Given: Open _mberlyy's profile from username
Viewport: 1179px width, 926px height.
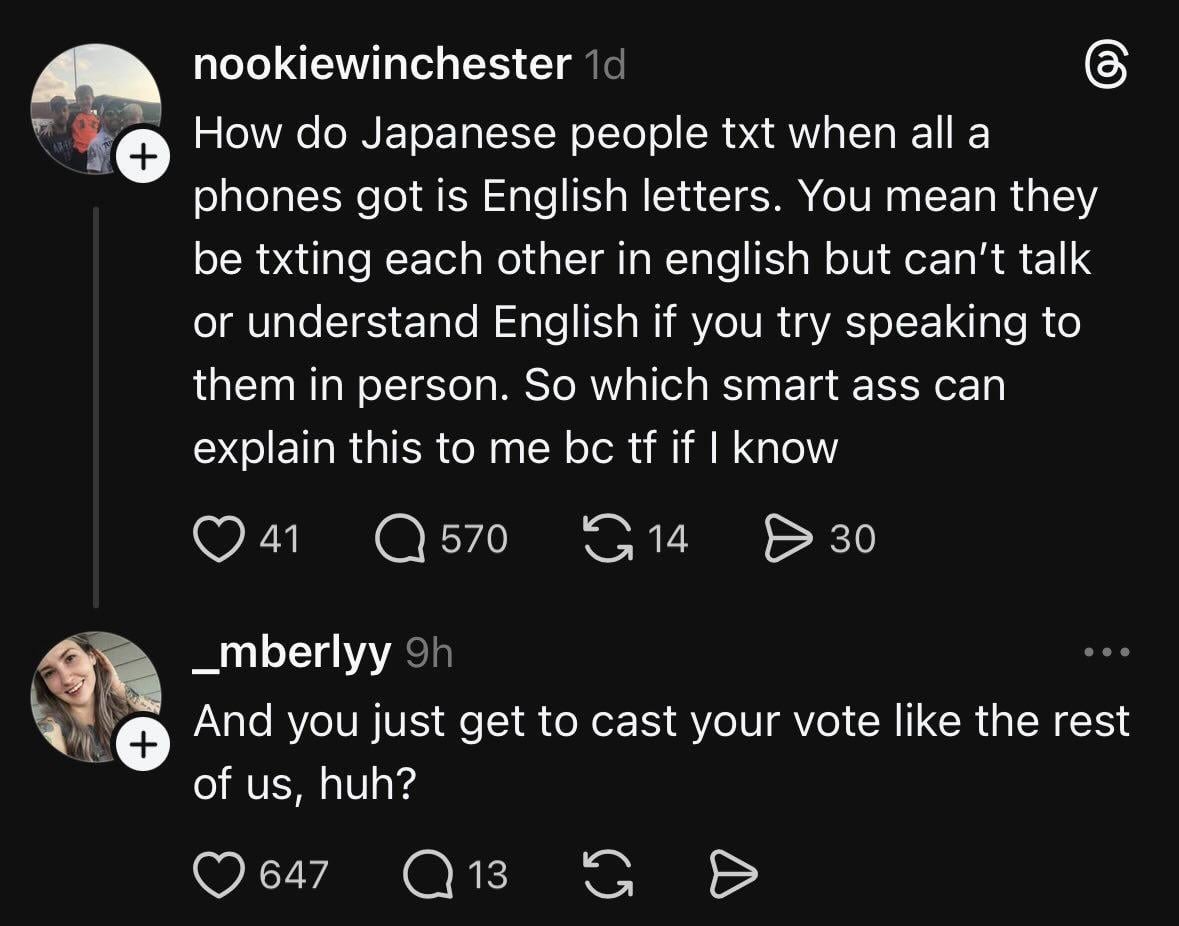Looking at the screenshot, I should (291, 653).
